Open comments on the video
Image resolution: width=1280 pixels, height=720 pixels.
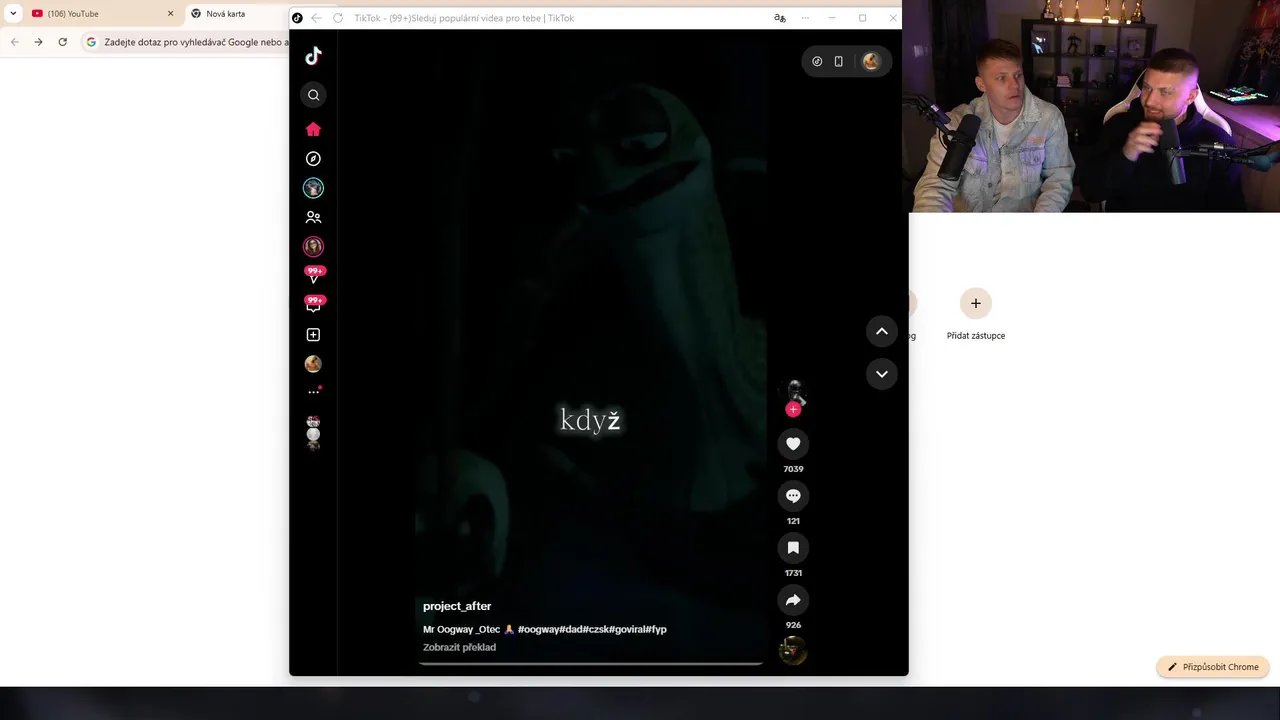(x=793, y=496)
